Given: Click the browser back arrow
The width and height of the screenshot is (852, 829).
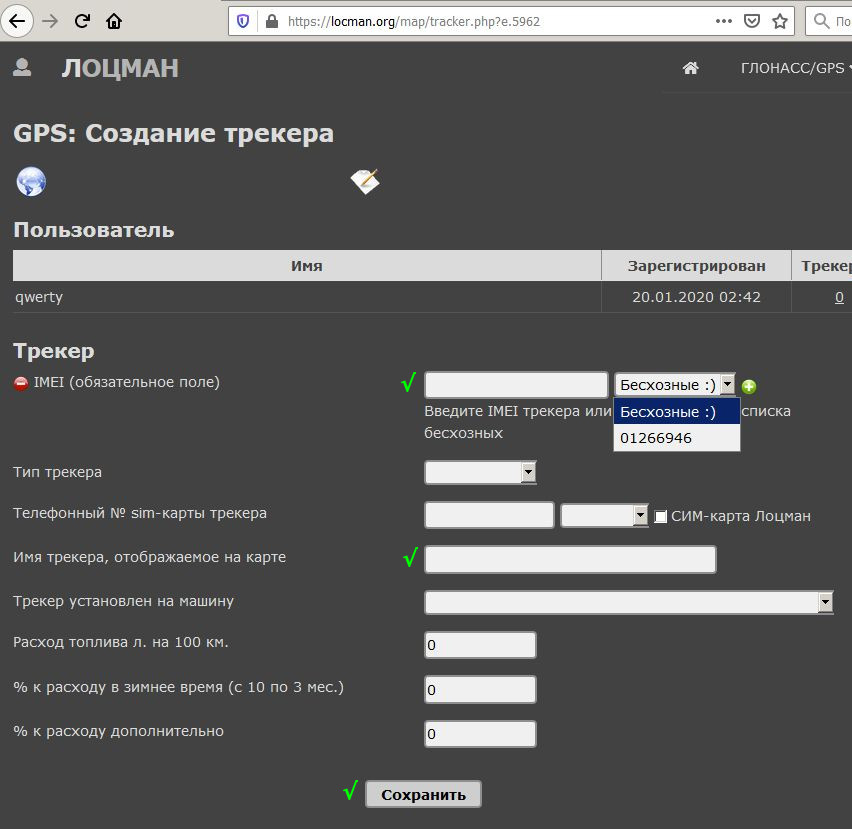Looking at the screenshot, I should click(x=19, y=21).
